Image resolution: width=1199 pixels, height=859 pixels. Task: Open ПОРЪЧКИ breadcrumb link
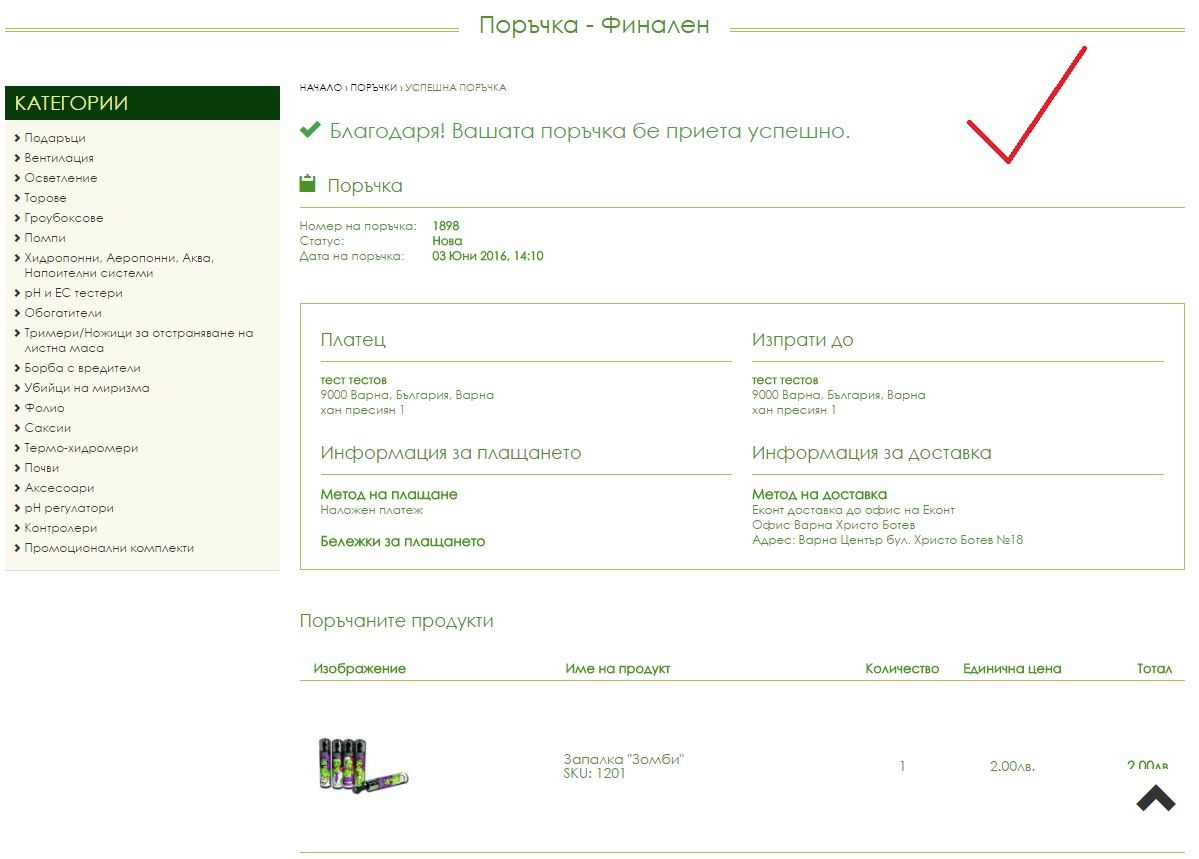tap(373, 88)
